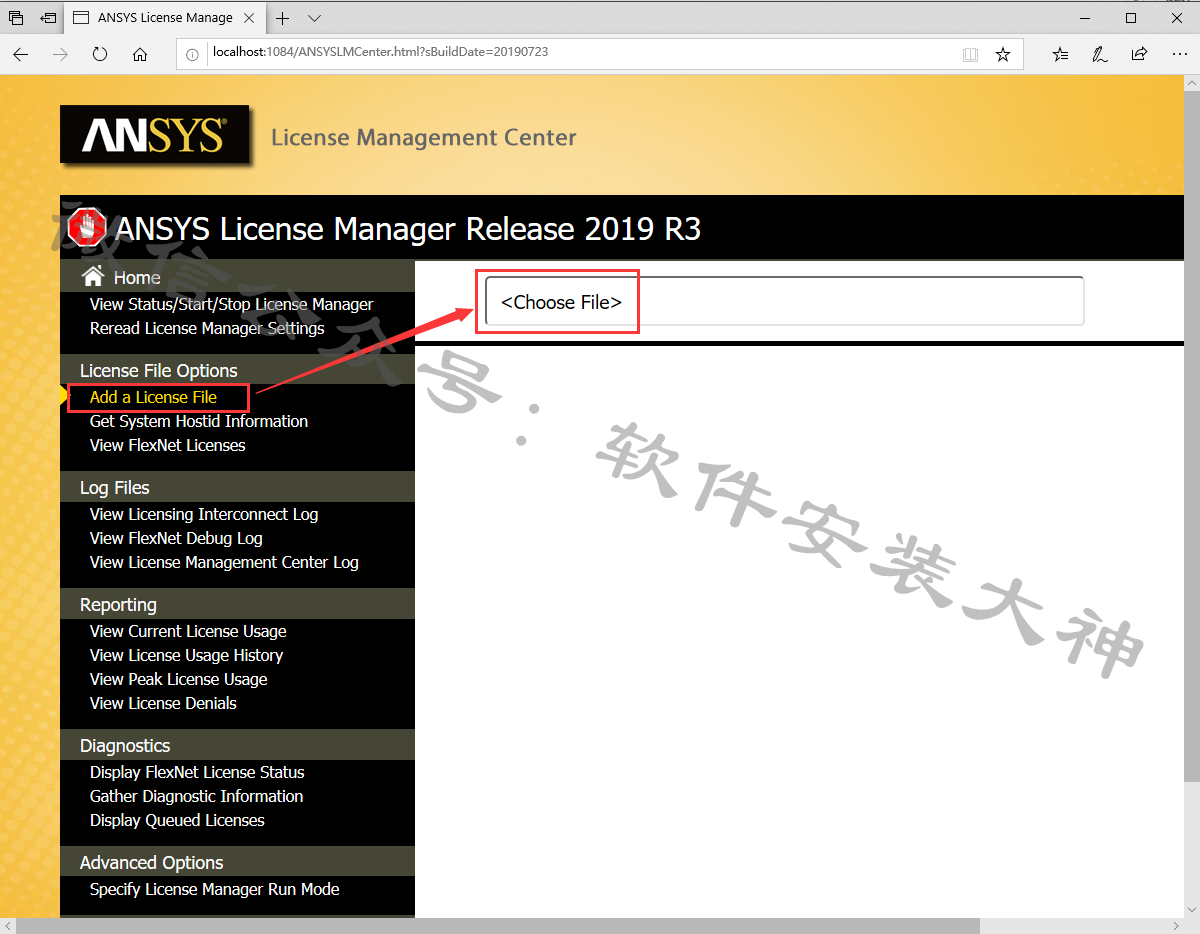The image size is (1200, 934).
Task: Open View Licensing Interconnect Log
Action: click(x=204, y=514)
